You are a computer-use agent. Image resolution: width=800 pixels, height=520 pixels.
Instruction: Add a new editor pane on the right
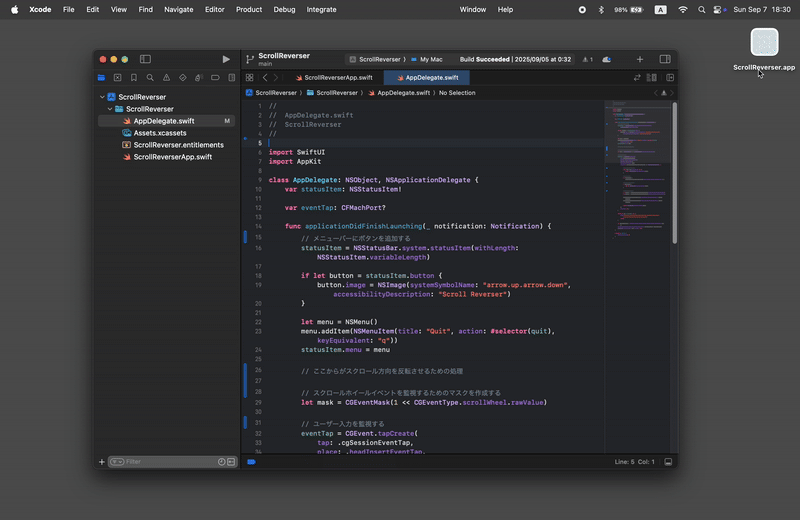pos(670,78)
